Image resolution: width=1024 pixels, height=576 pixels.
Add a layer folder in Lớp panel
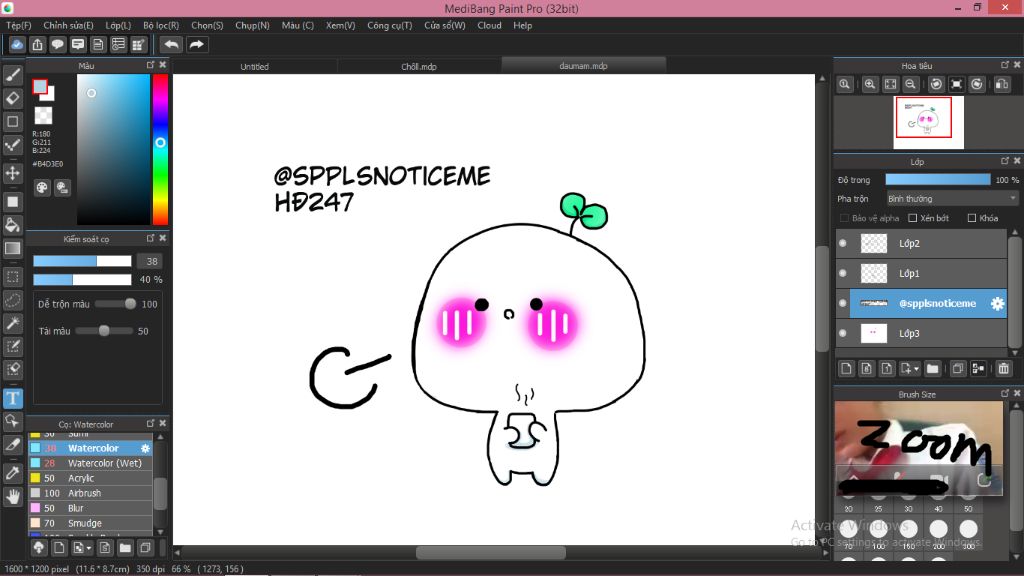(933, 369)
